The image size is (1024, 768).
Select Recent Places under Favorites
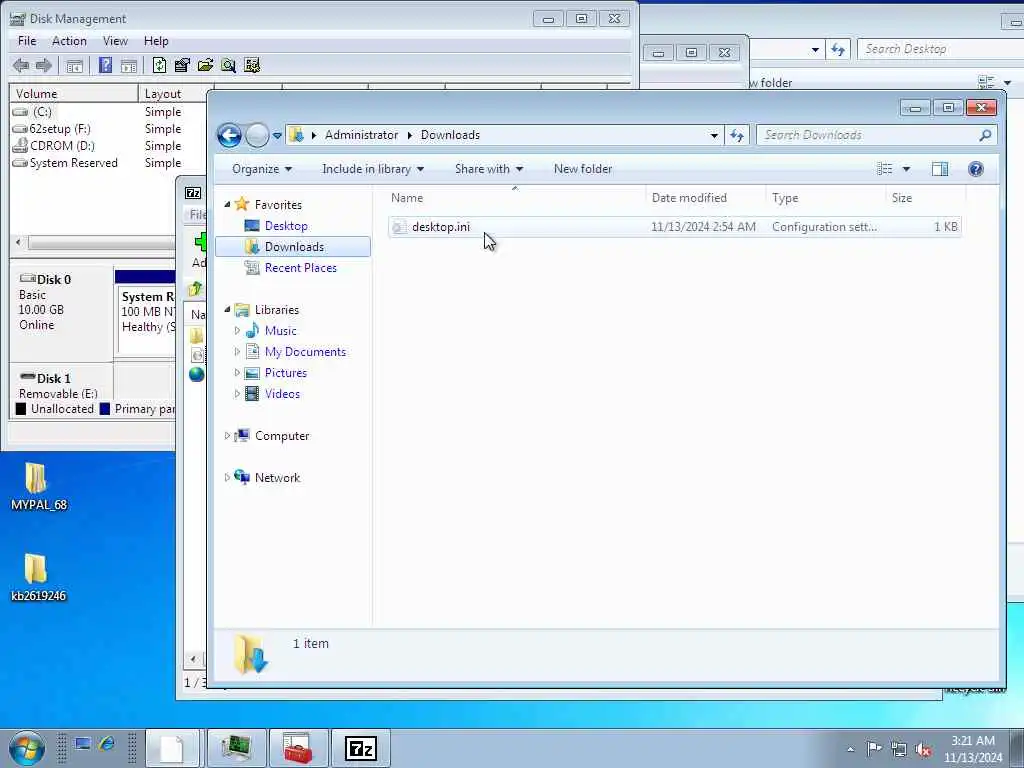tap(300, 268)
